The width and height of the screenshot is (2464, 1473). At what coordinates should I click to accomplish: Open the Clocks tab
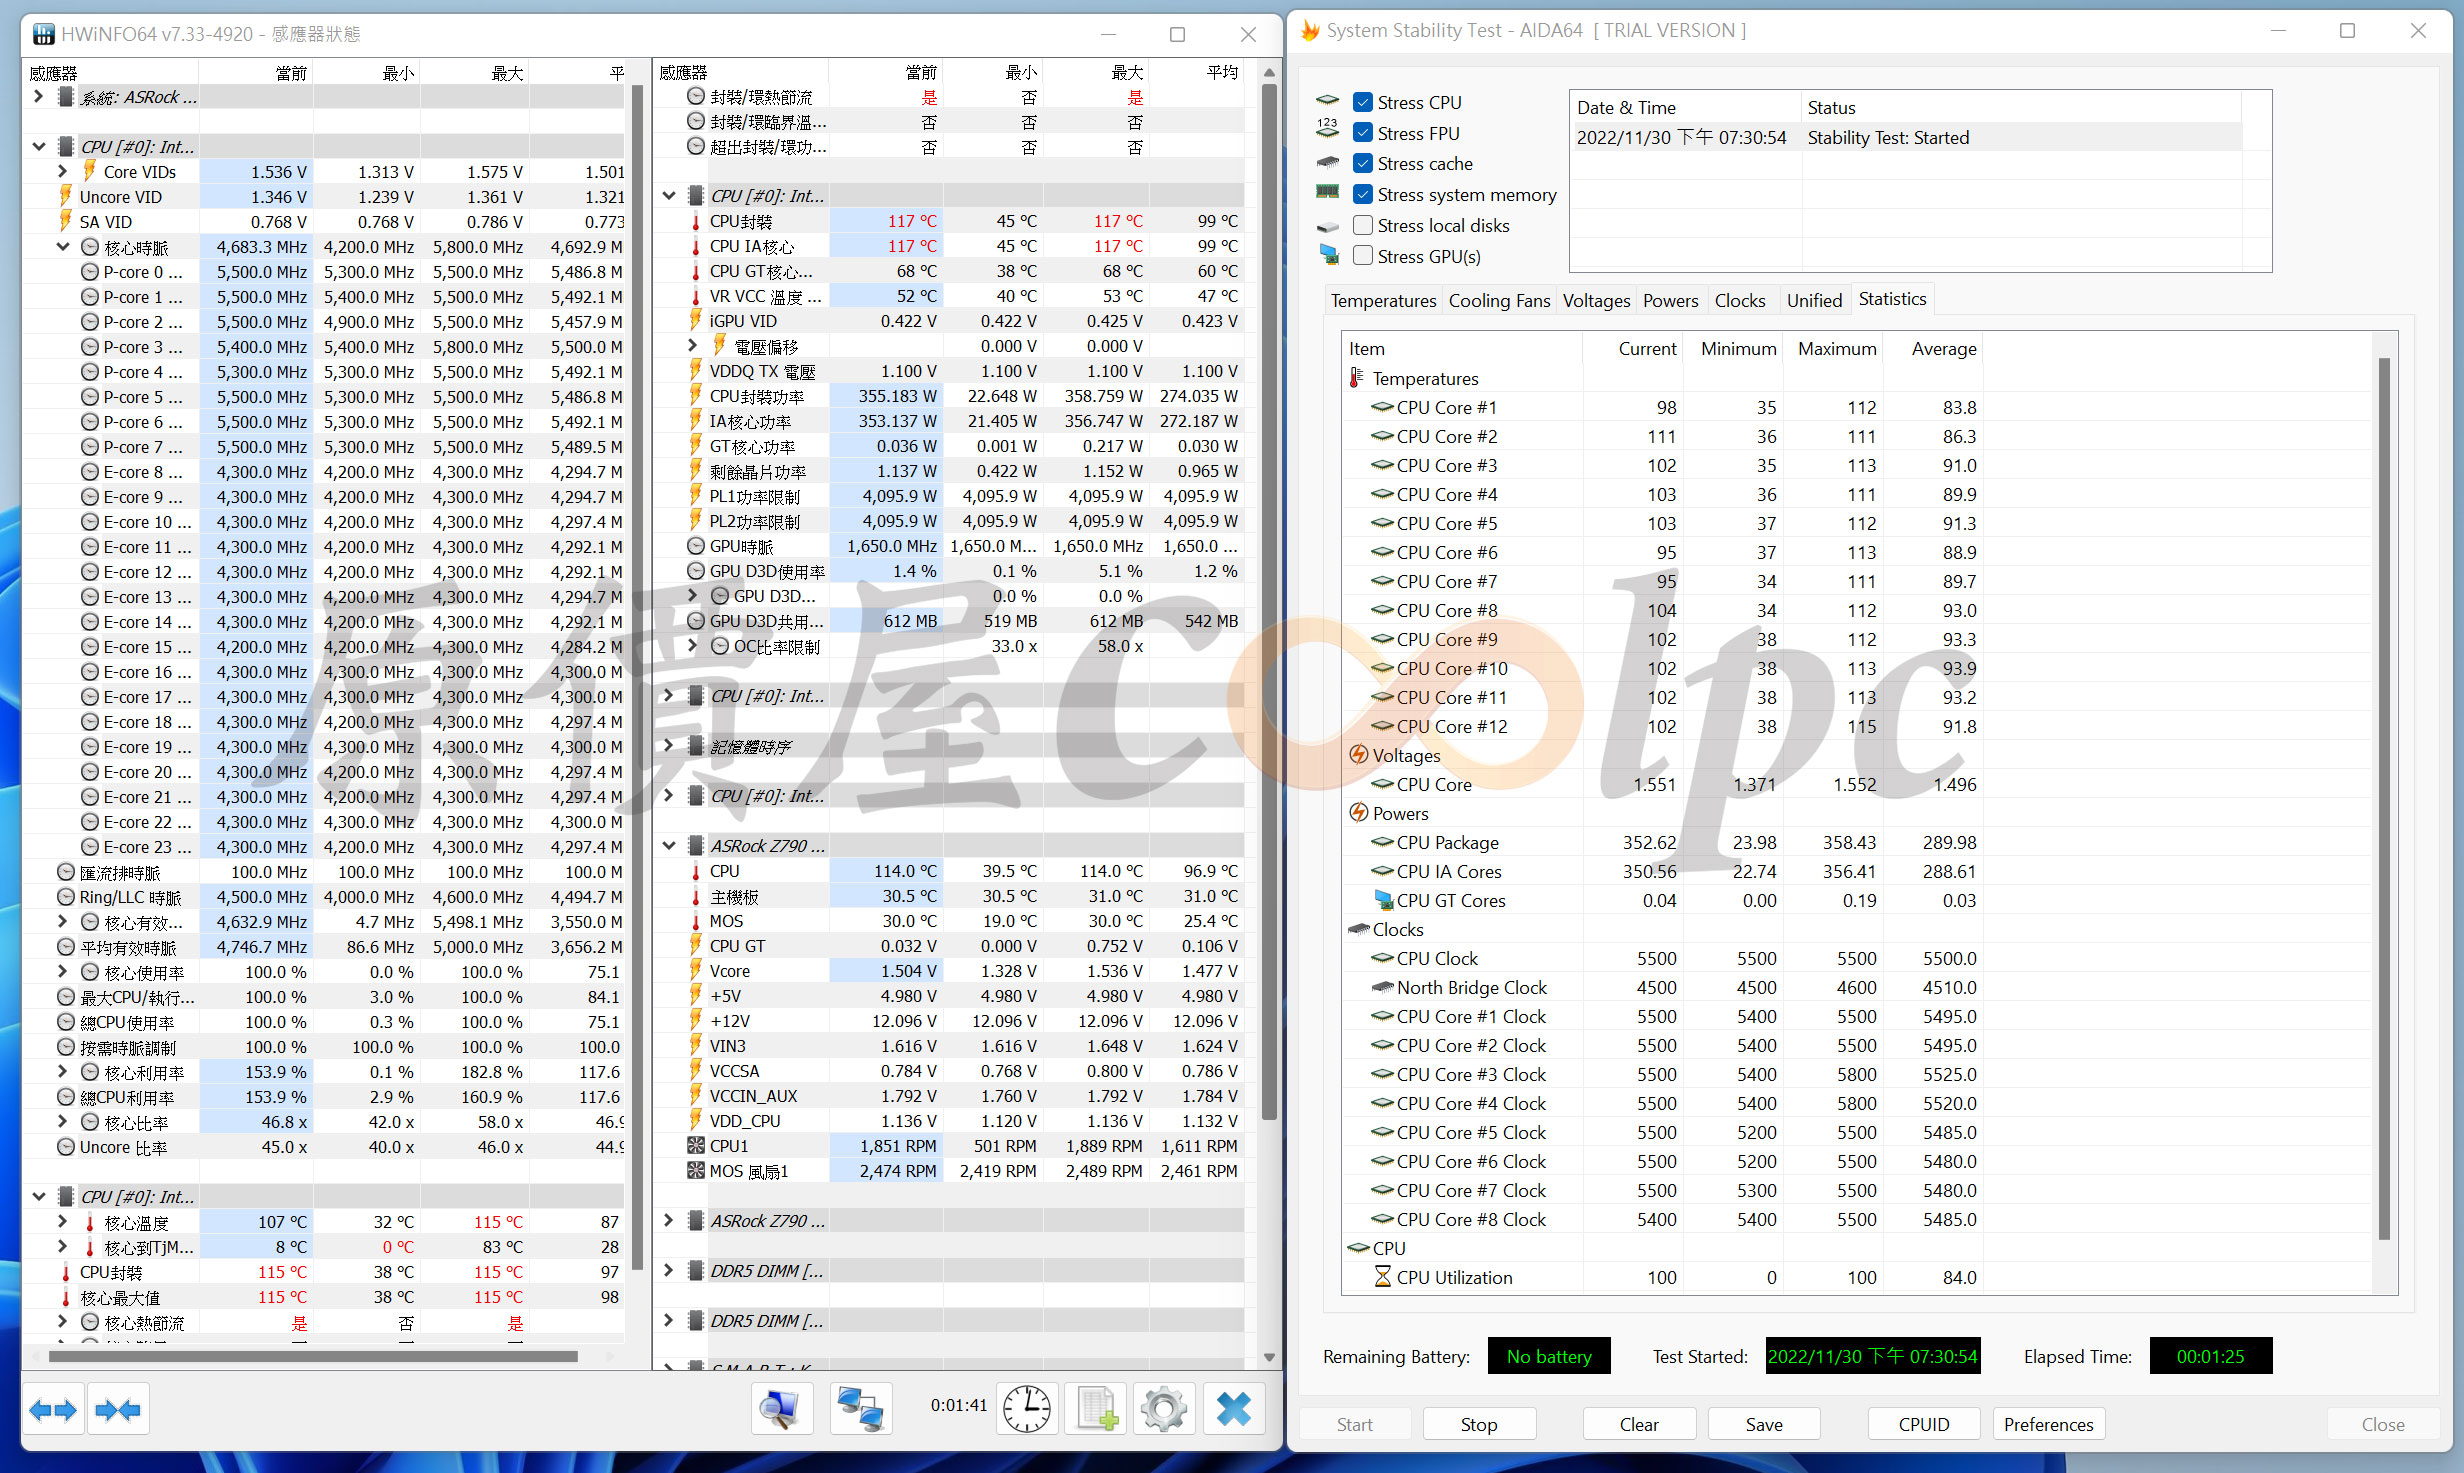tap(1740, 300)
